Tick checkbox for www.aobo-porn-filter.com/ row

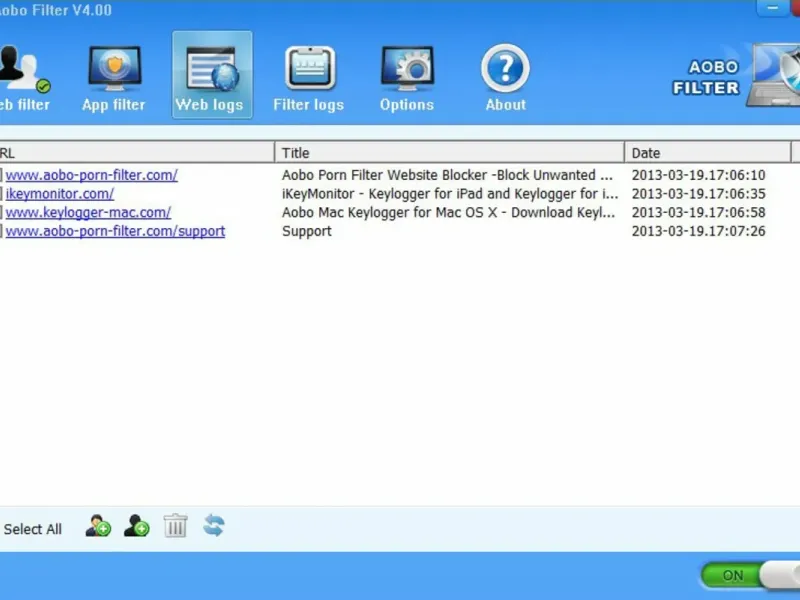1,175
